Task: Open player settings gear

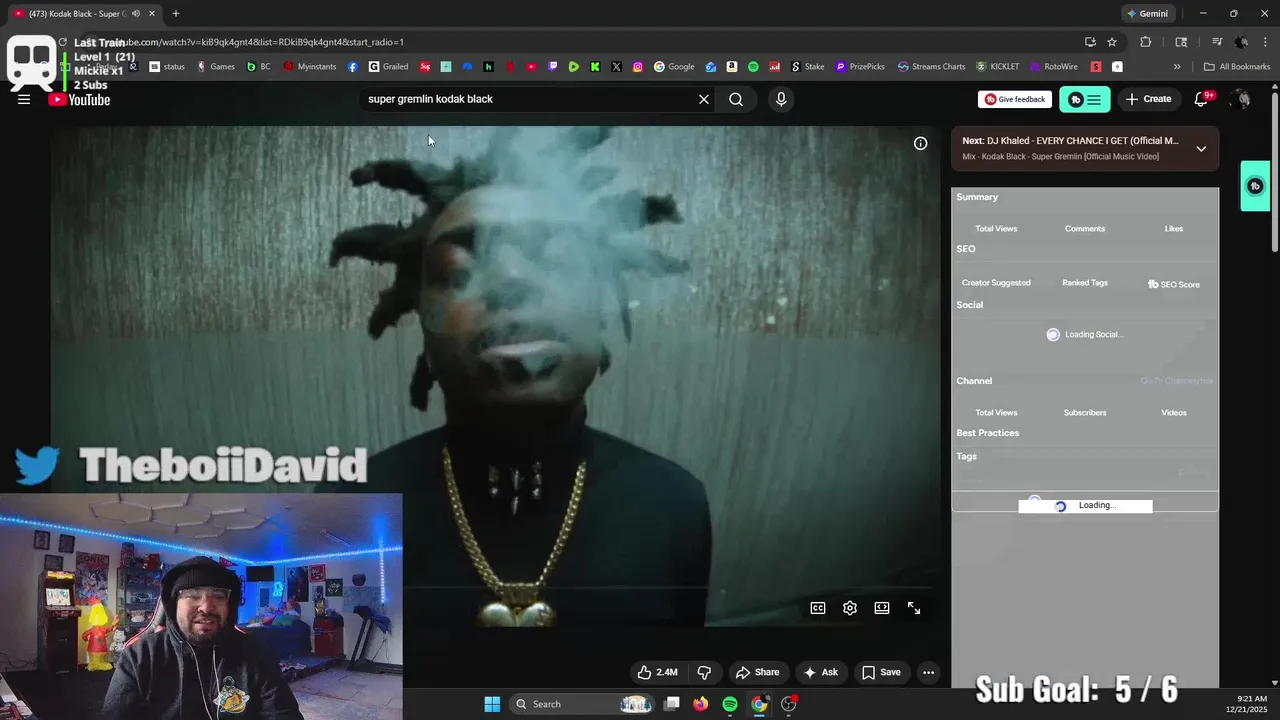Action: tap(850, 608)
